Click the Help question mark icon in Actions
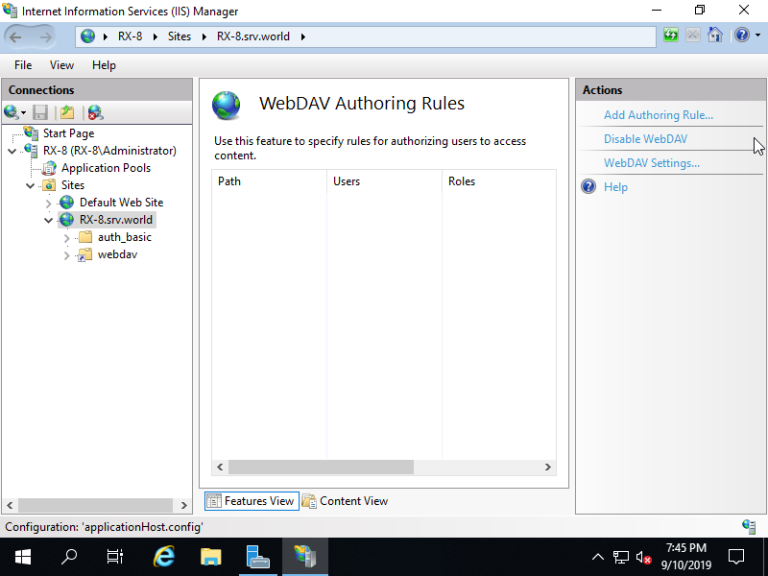 (589, 187)
